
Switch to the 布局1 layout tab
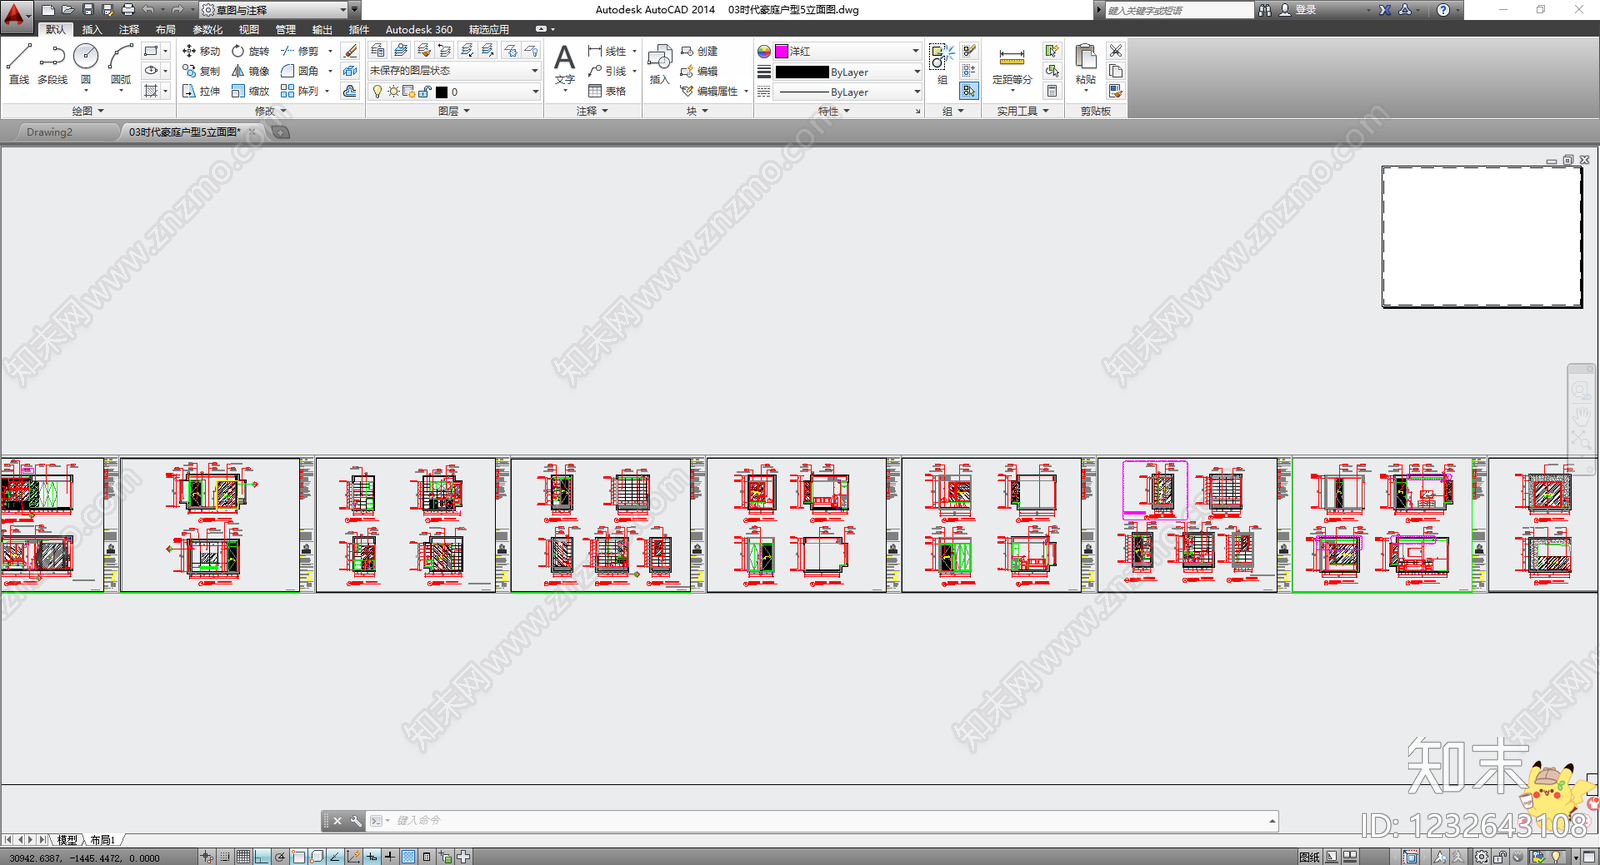click(102, 840)
